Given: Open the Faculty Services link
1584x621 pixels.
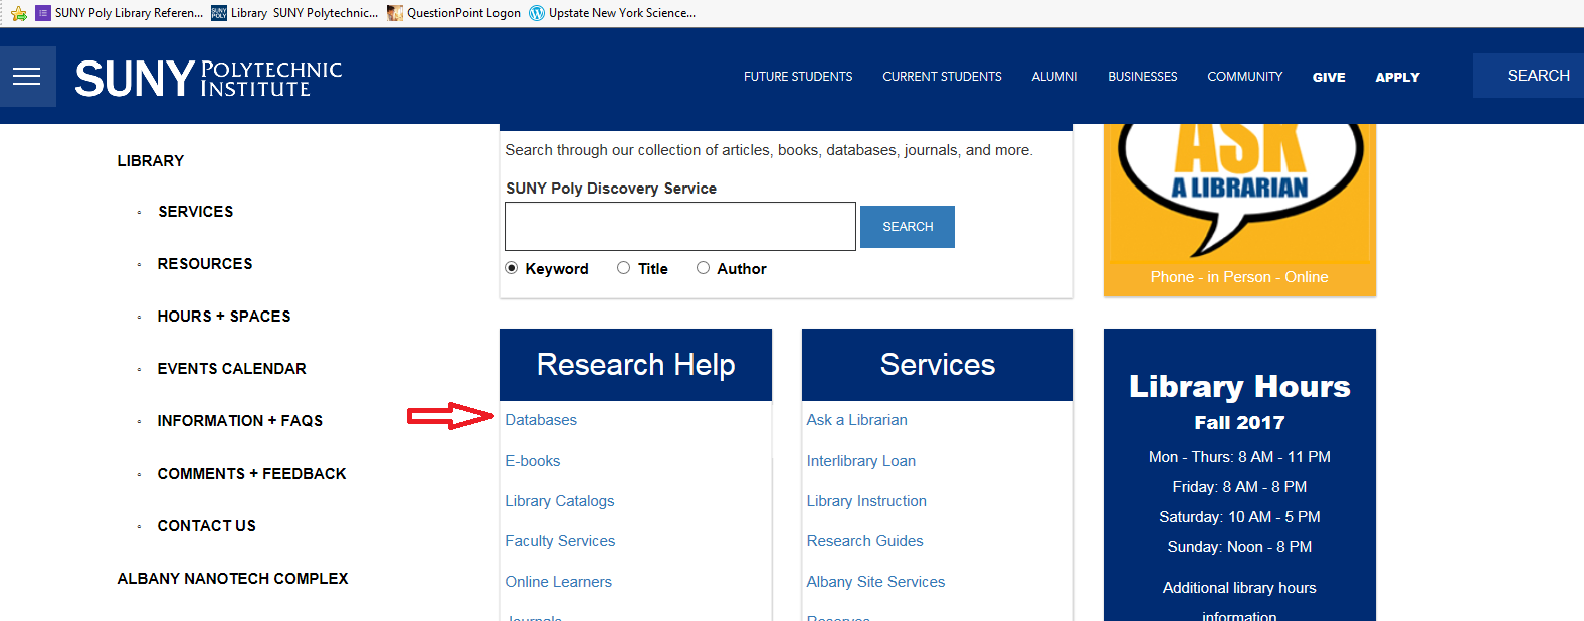Looking at the screenshot, I should 560,541.
